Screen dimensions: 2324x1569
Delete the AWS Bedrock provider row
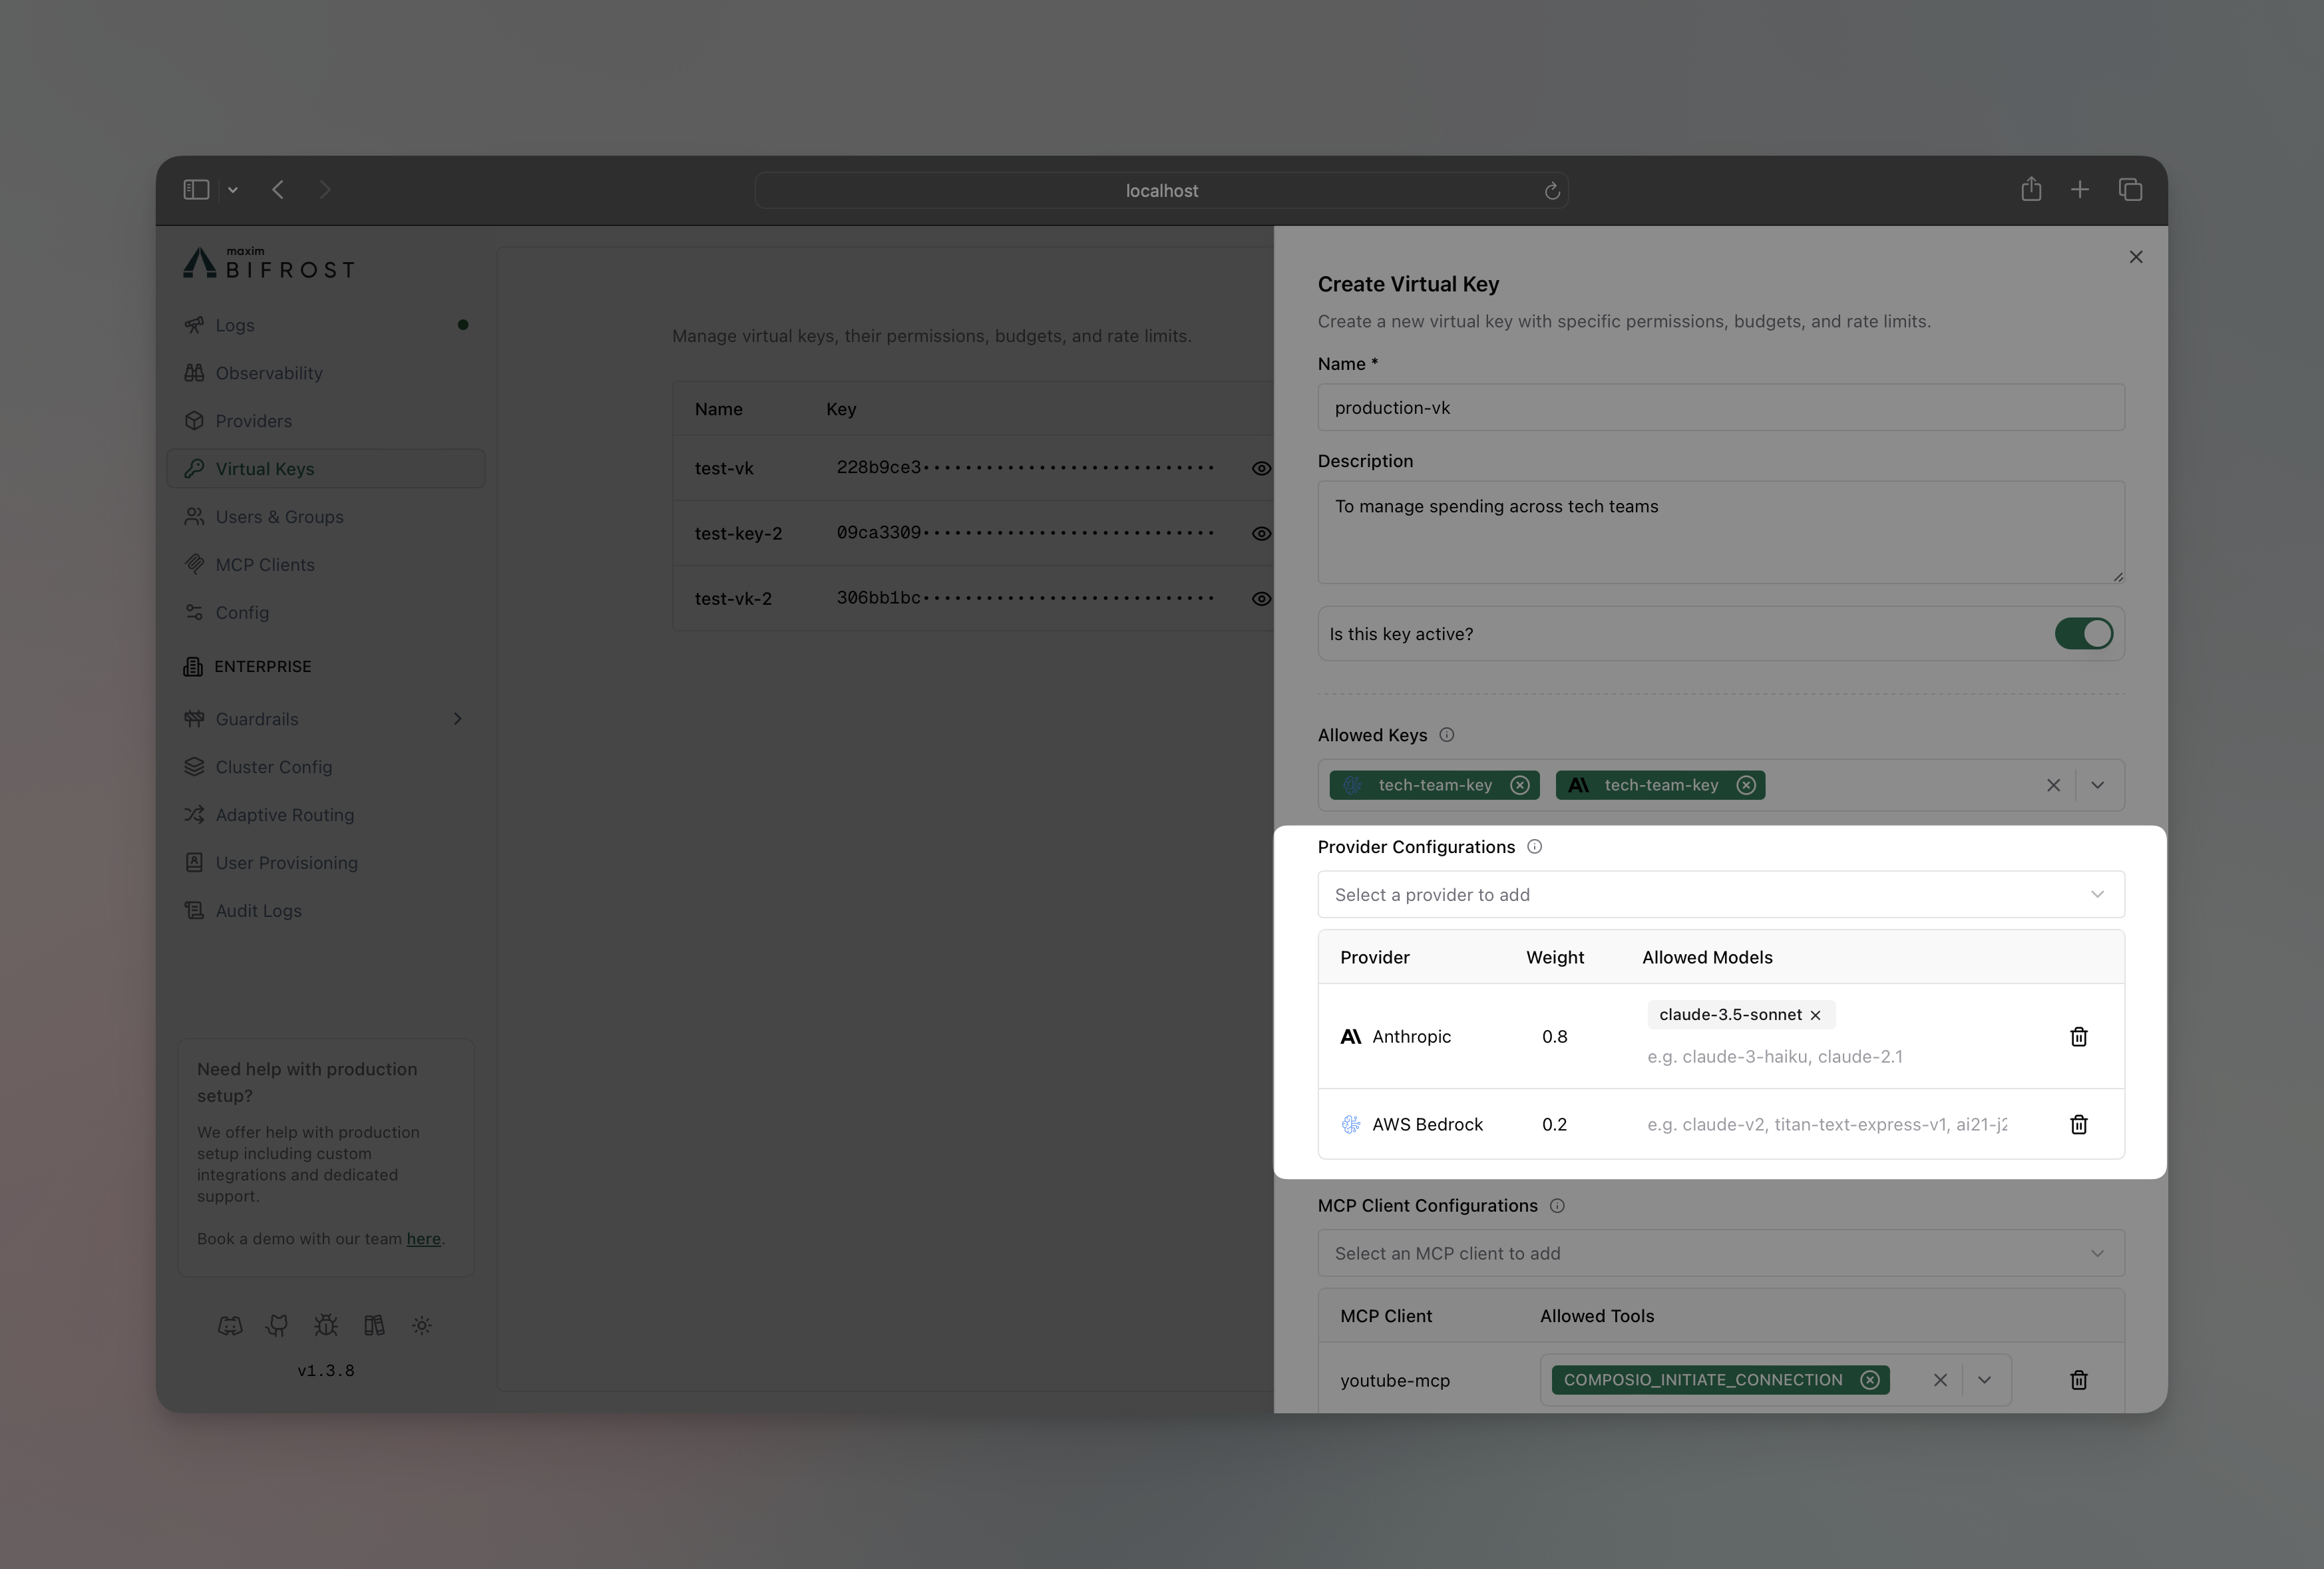click(2078, 1124)
